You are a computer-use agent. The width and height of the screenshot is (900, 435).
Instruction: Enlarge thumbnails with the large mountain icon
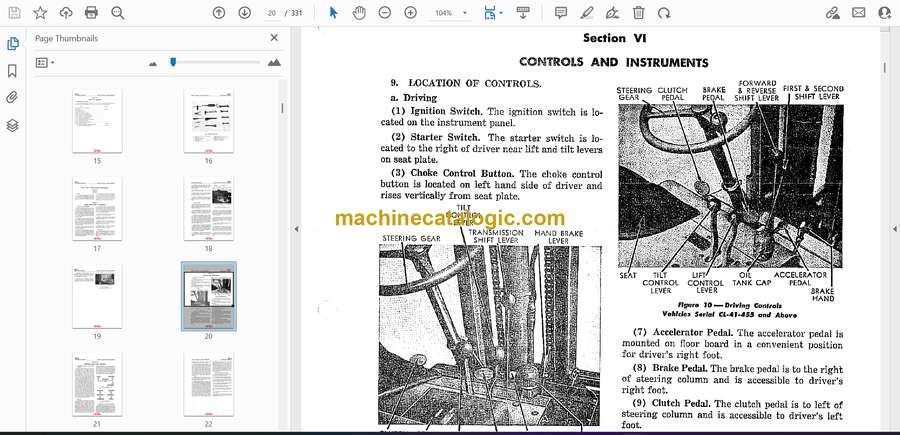tap(274, 63)
